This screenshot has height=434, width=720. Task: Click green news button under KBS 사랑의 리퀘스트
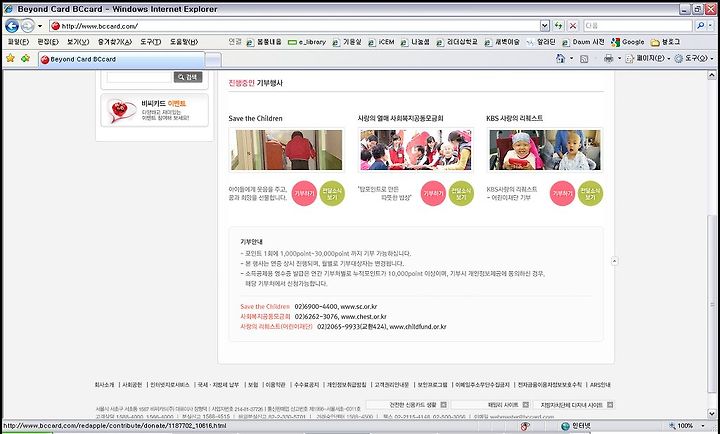coord(590,193)
